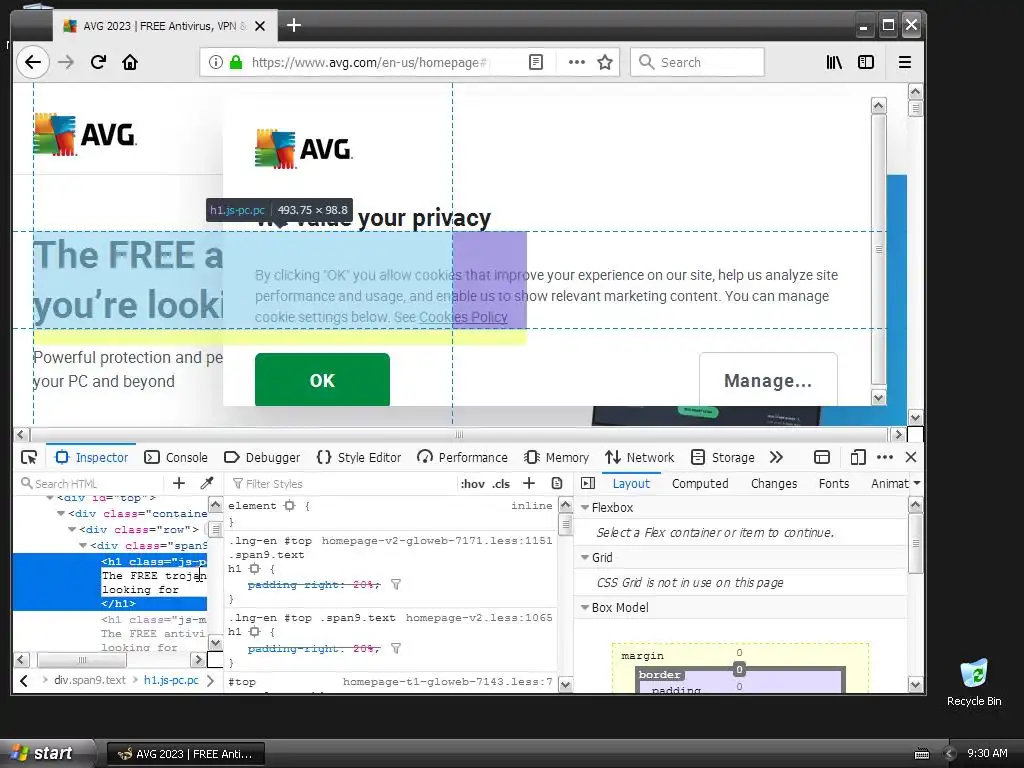Screen dimensions: 1024x768
Task: Select div.span9.text breadcrumb item
Action: click(90, 680)
